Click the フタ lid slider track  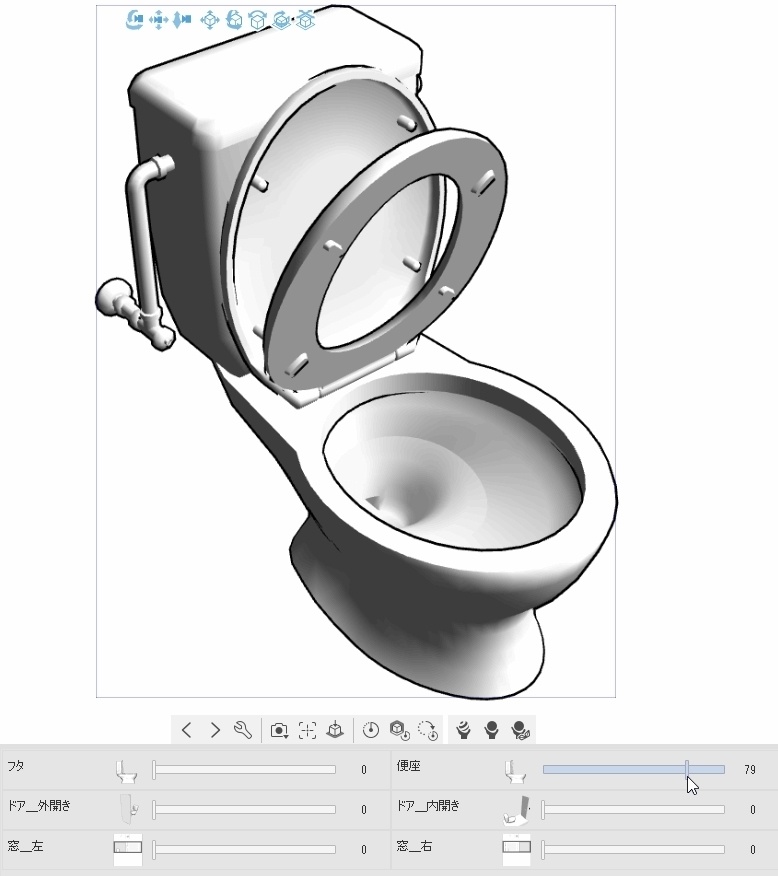(x=245, y=769)
